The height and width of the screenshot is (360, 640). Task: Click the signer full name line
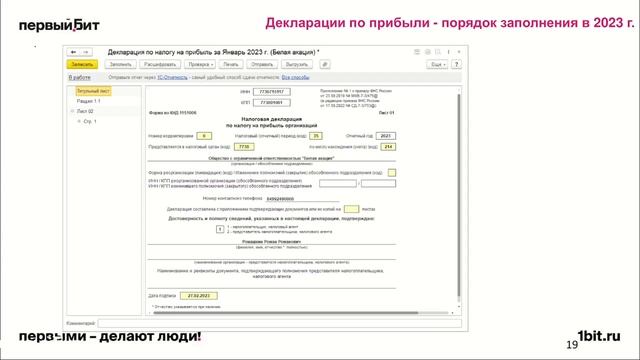(271, 242)
